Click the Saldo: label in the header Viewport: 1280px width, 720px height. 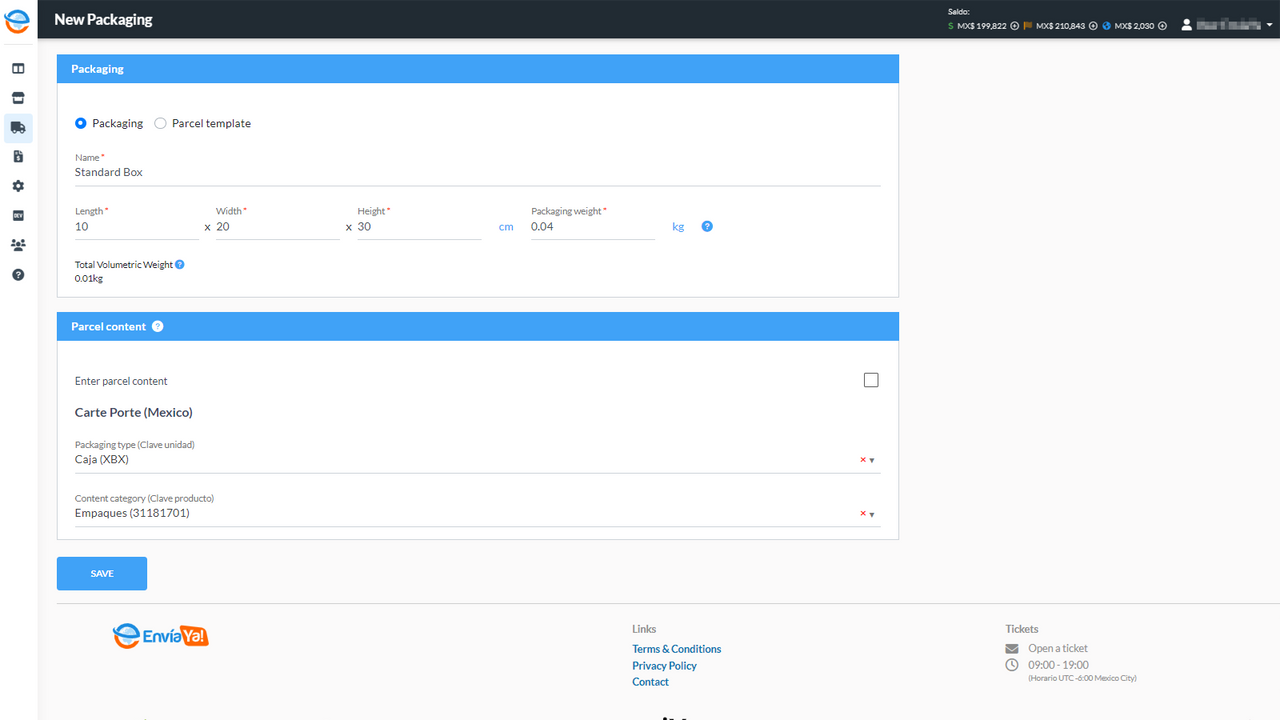click(x=959, y=12)
